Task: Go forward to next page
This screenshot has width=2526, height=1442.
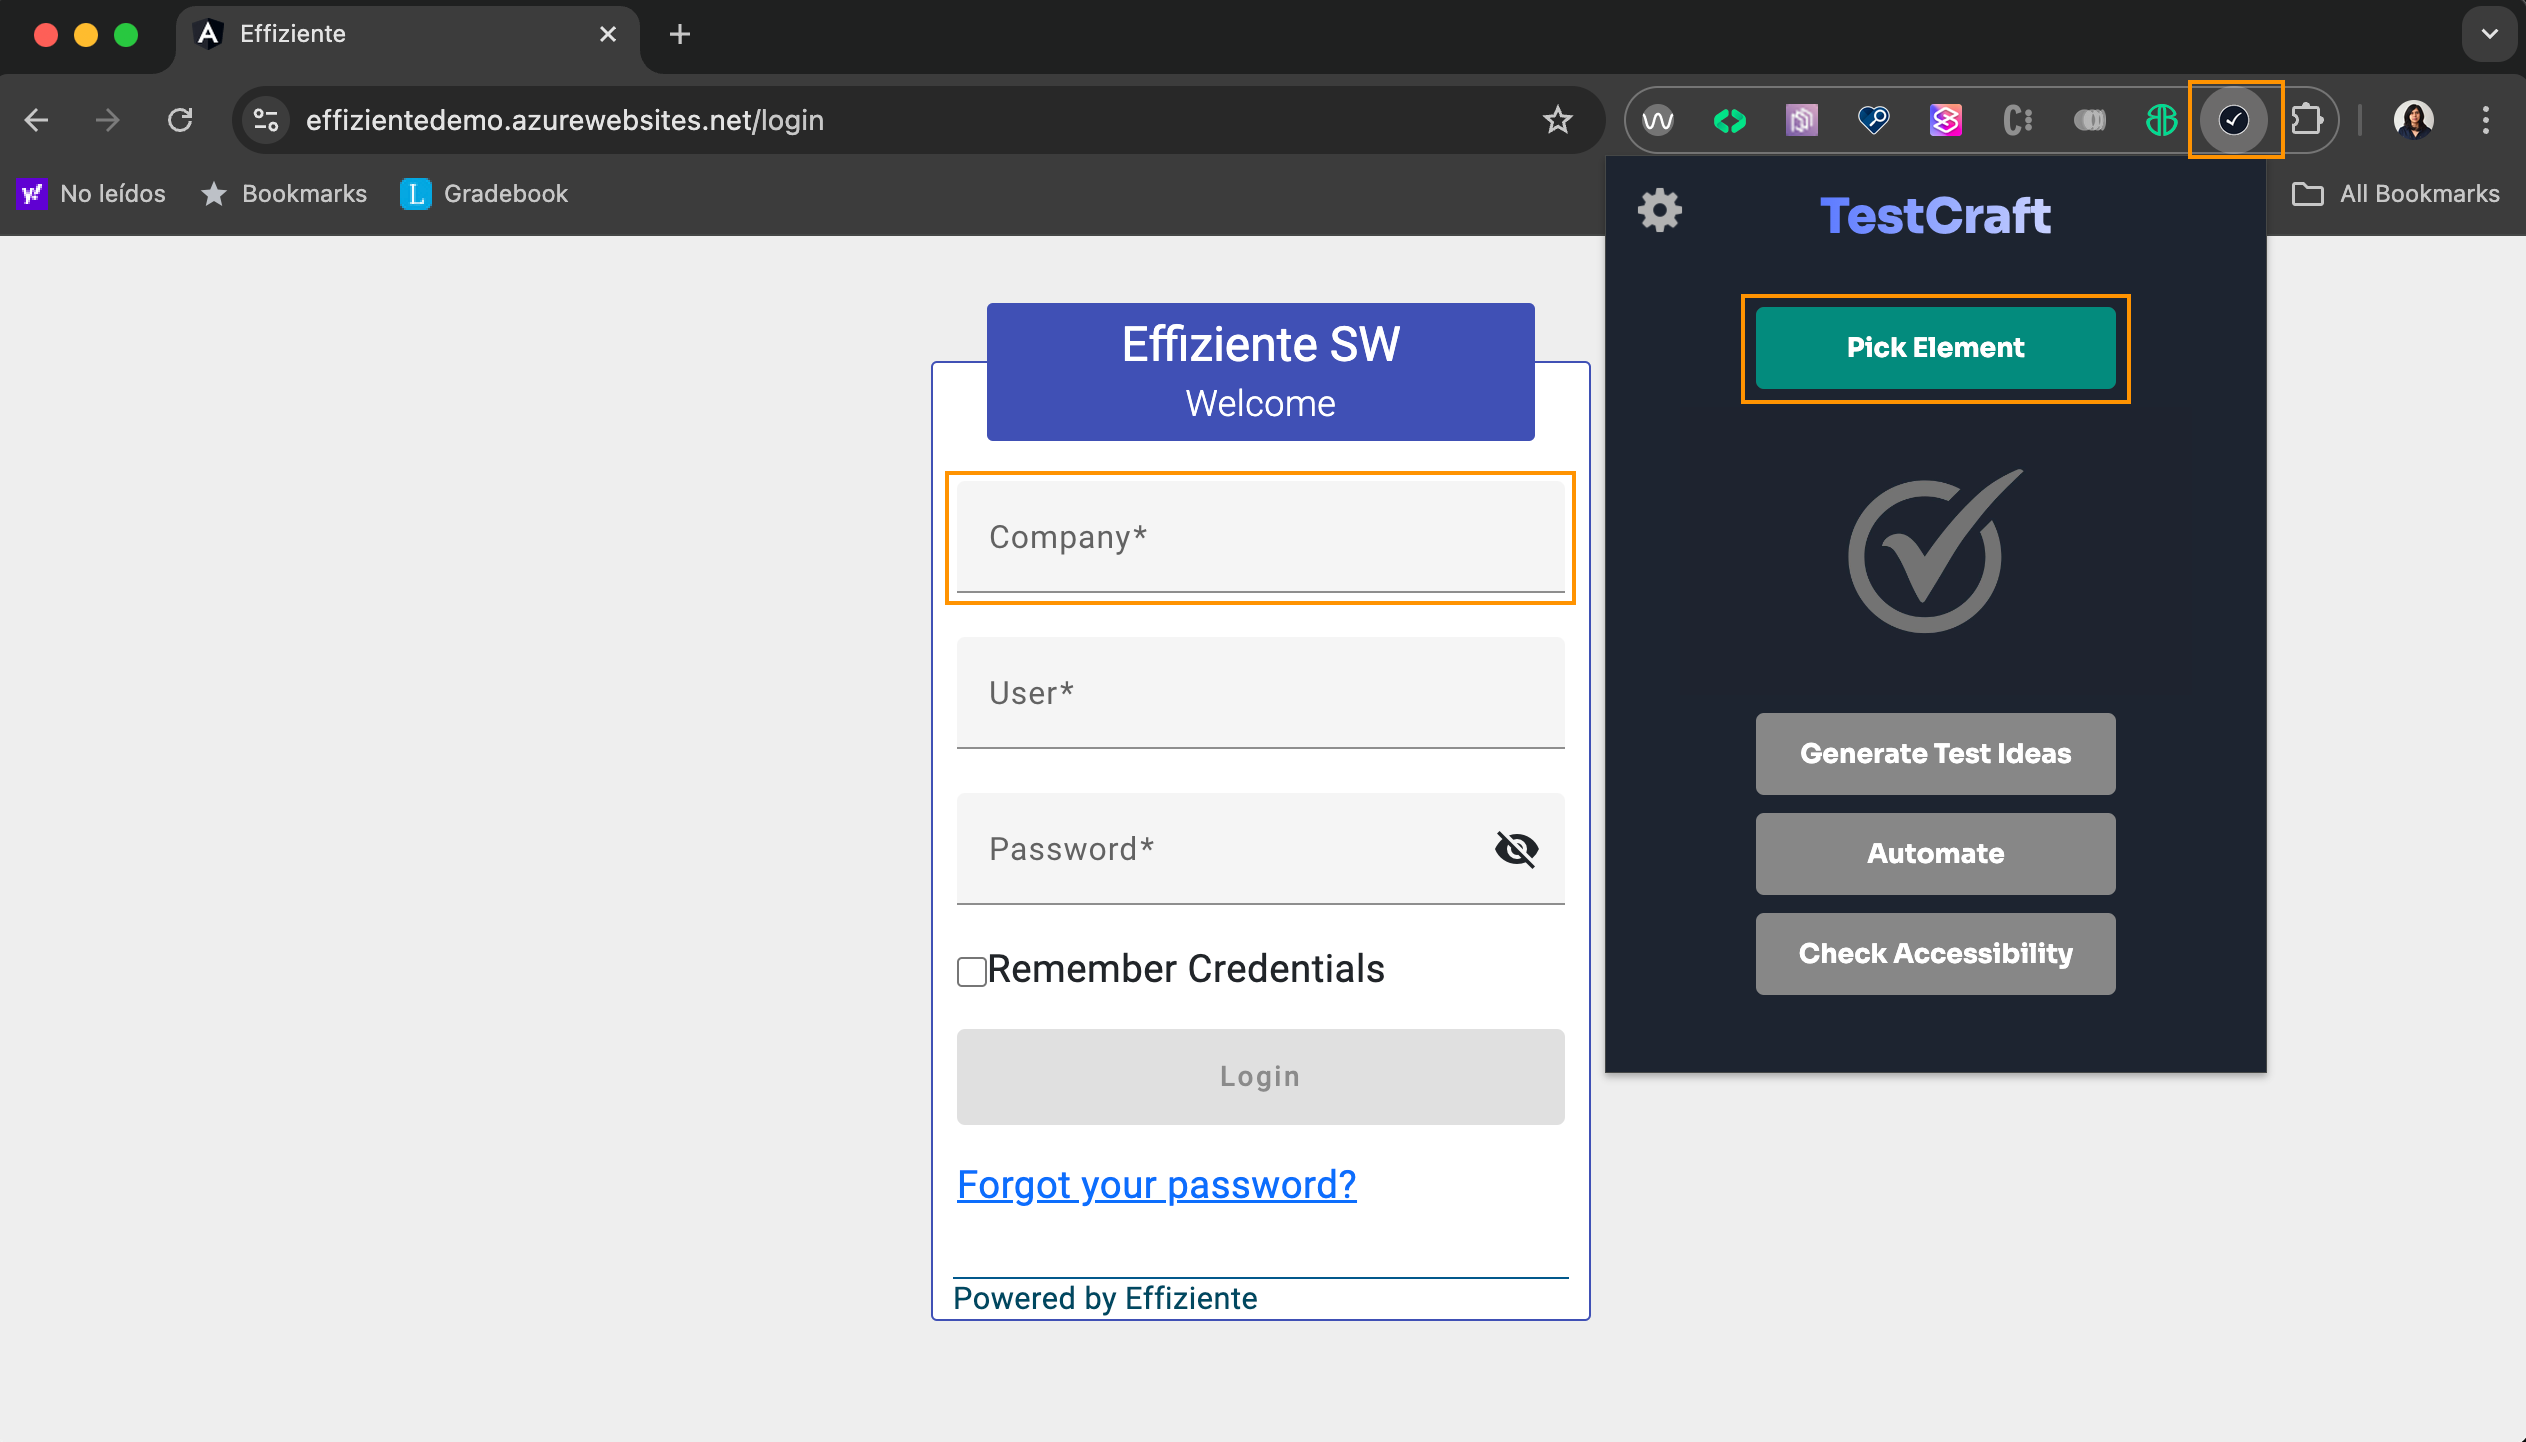Action: click(x=107, y=120)
